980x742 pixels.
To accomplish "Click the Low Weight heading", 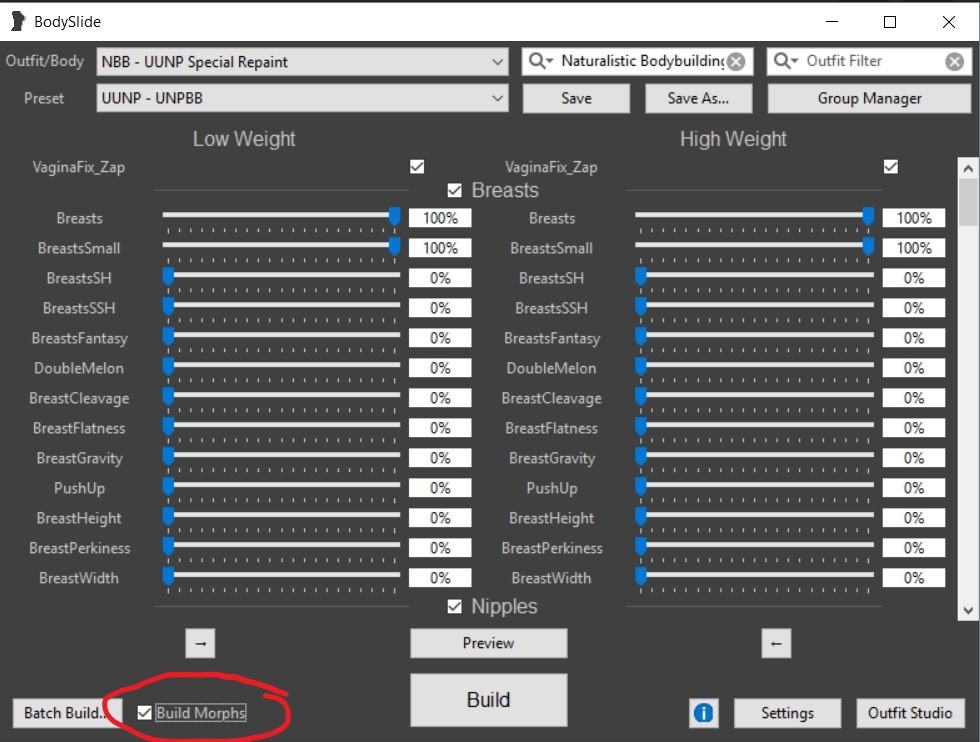I will (244, 139).
